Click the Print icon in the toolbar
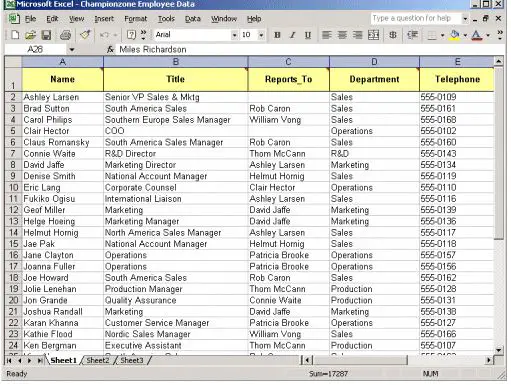511x385 pixels. click(65, 35)
